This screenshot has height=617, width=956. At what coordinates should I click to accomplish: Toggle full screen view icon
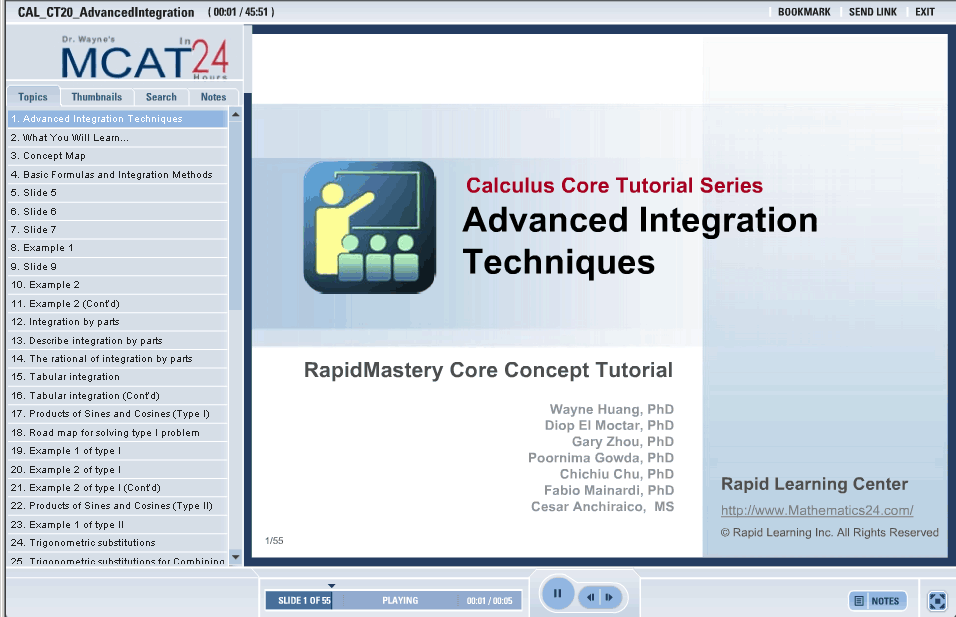pyautogui.click(x=937, y=601)
